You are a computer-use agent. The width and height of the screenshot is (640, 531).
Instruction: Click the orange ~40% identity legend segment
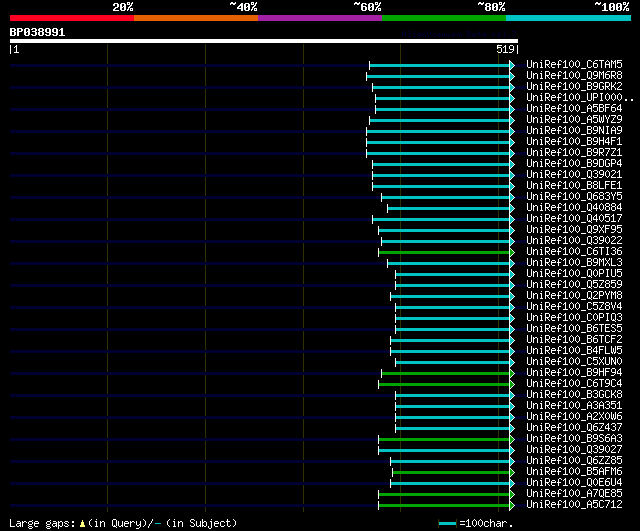196,18
